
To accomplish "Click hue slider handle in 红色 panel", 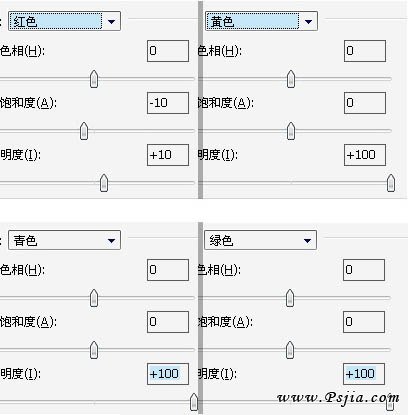I will [x=94, y=79].
